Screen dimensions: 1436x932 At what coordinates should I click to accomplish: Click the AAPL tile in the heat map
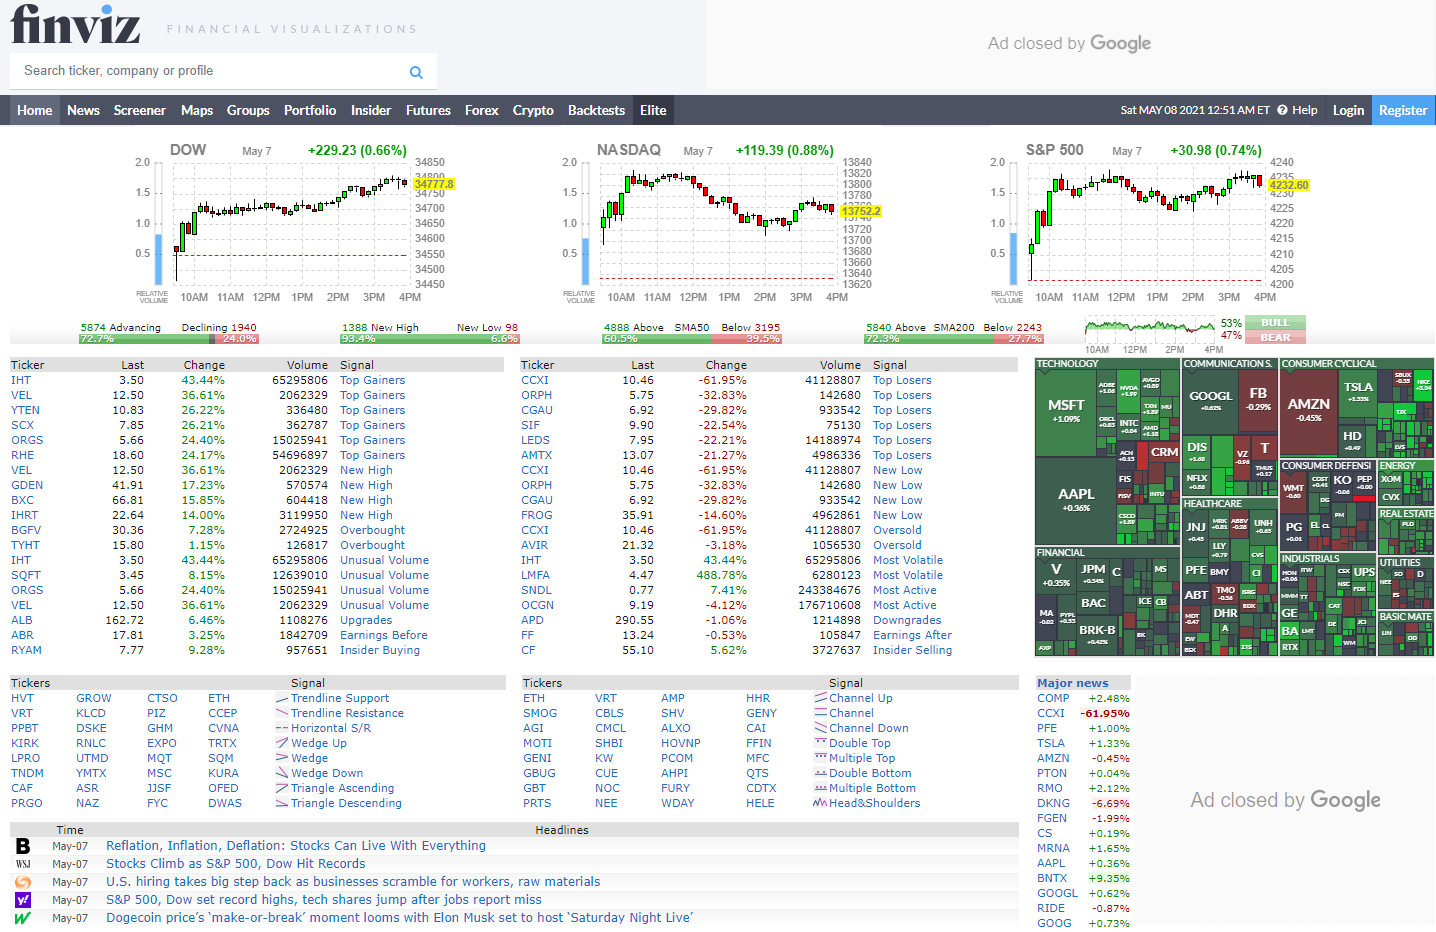click(x=1076, y=499)
